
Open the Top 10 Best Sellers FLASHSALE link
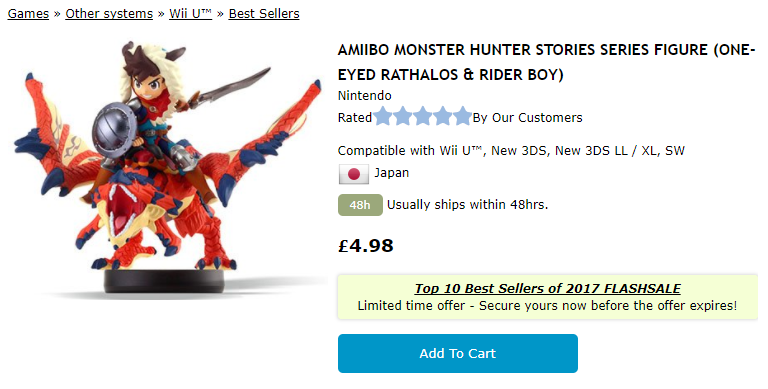[x=548, y=289]
